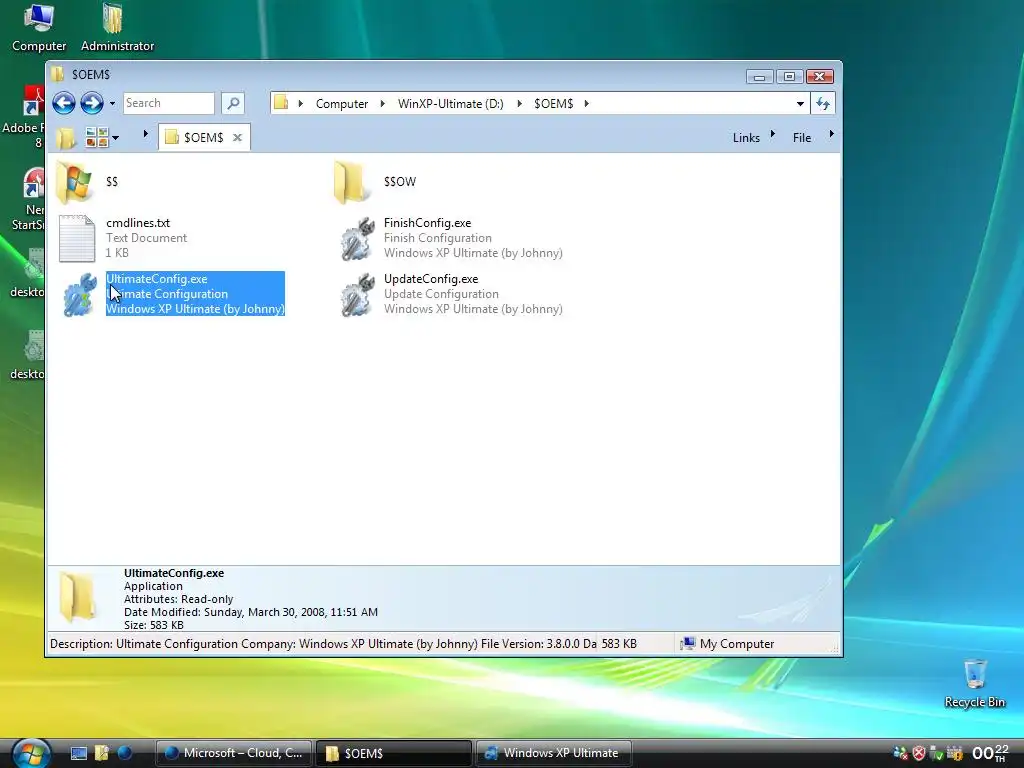Click 'Attributes: Read-only' in details pane
This screenshot has width=1024, height=768.
(x=178, y=599)
